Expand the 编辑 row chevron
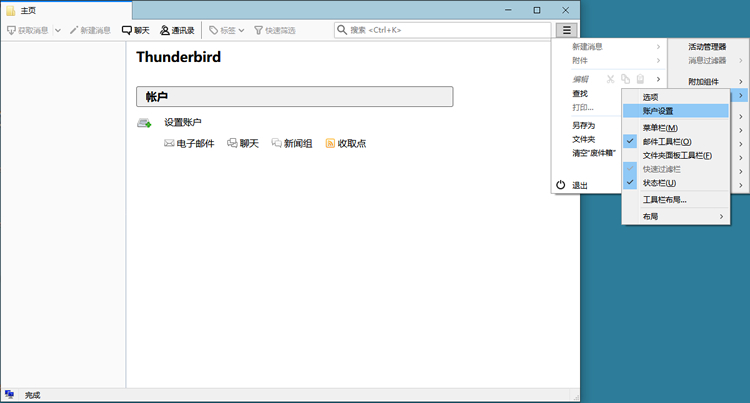Screen dimensions: 750x403 coord(658,79)
